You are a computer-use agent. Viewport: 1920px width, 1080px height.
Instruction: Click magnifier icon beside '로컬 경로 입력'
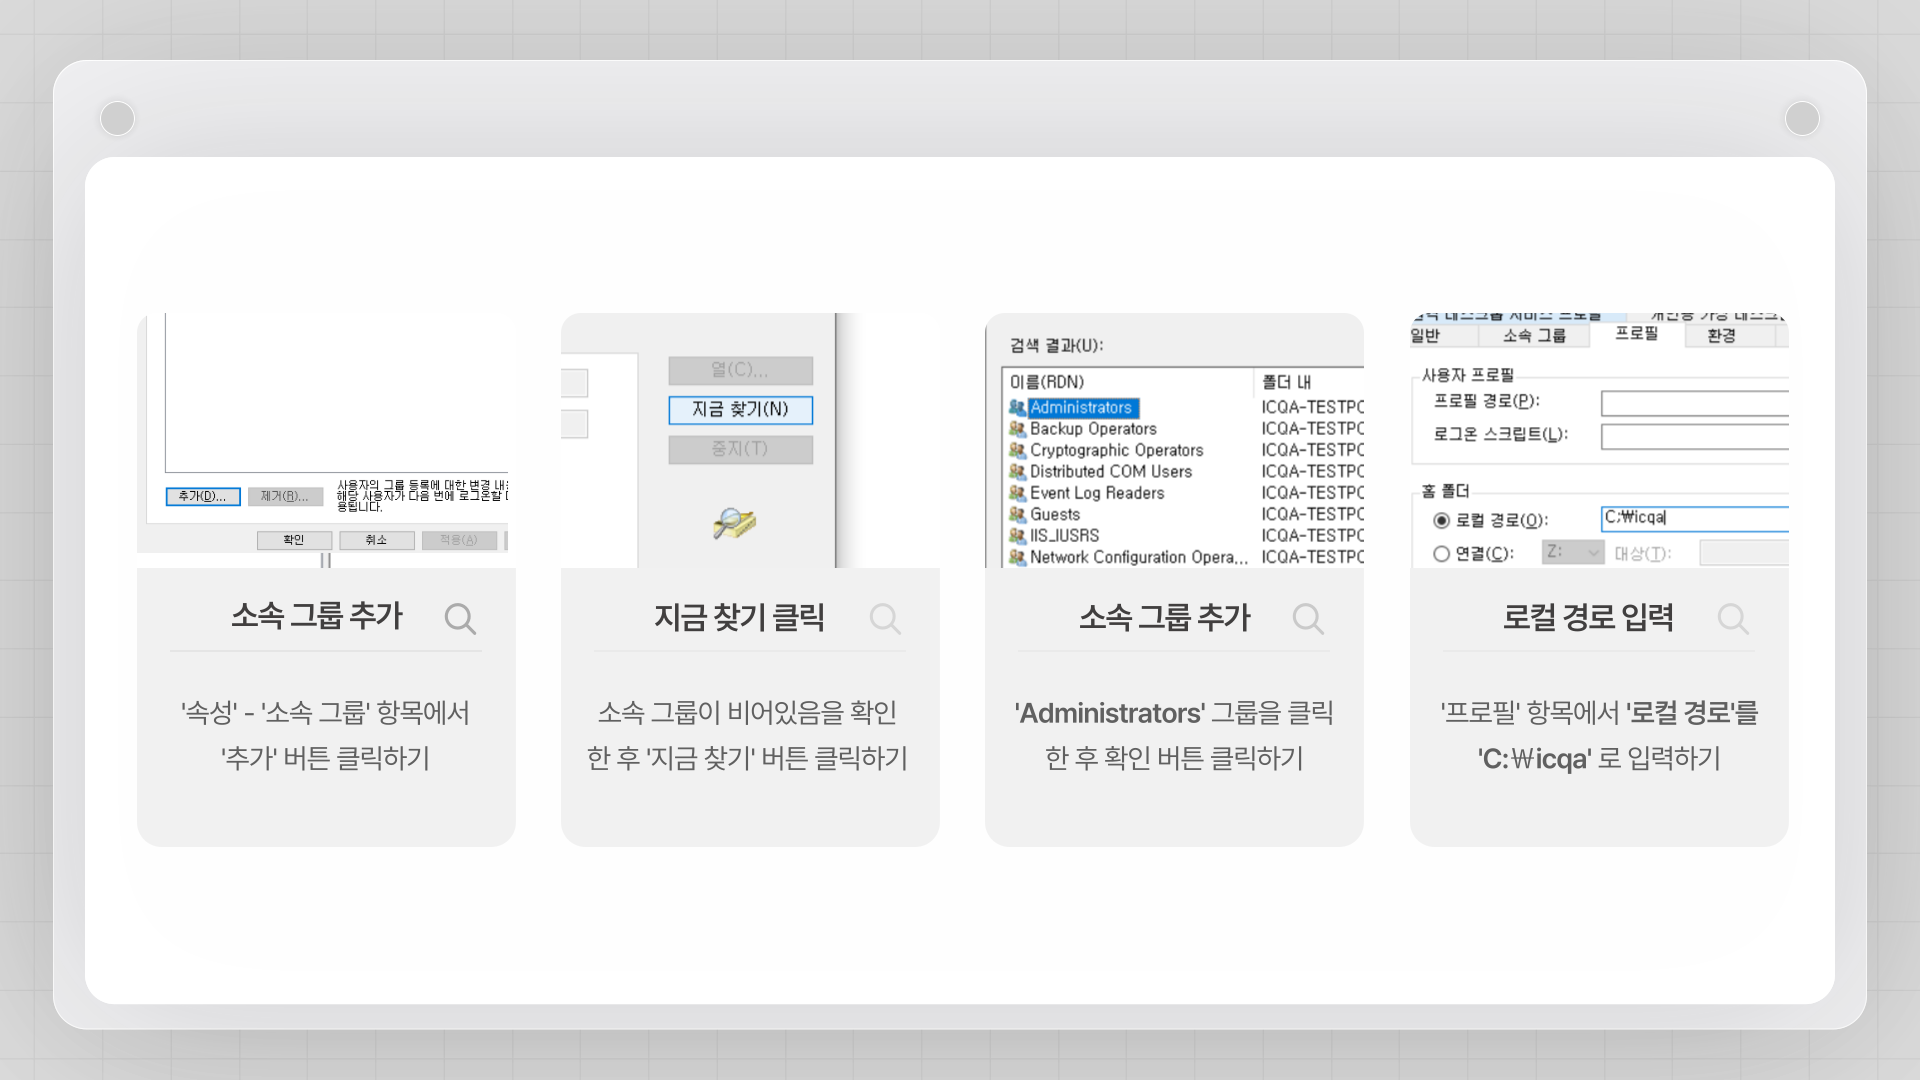point(1733,619)
